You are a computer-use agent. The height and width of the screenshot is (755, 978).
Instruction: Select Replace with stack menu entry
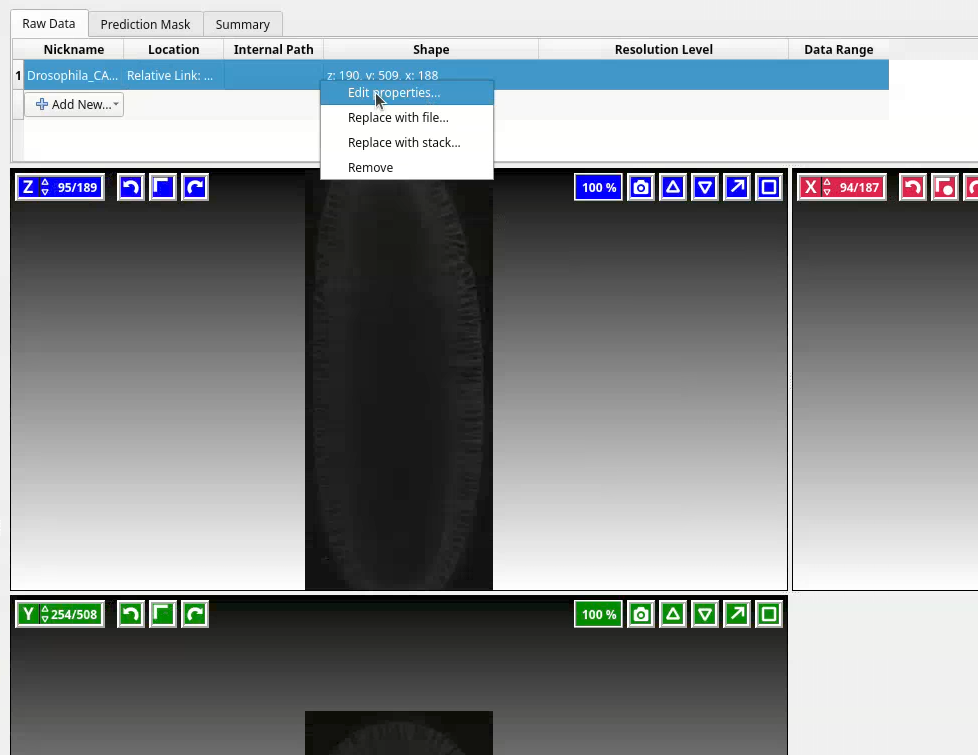coord(404,142)
